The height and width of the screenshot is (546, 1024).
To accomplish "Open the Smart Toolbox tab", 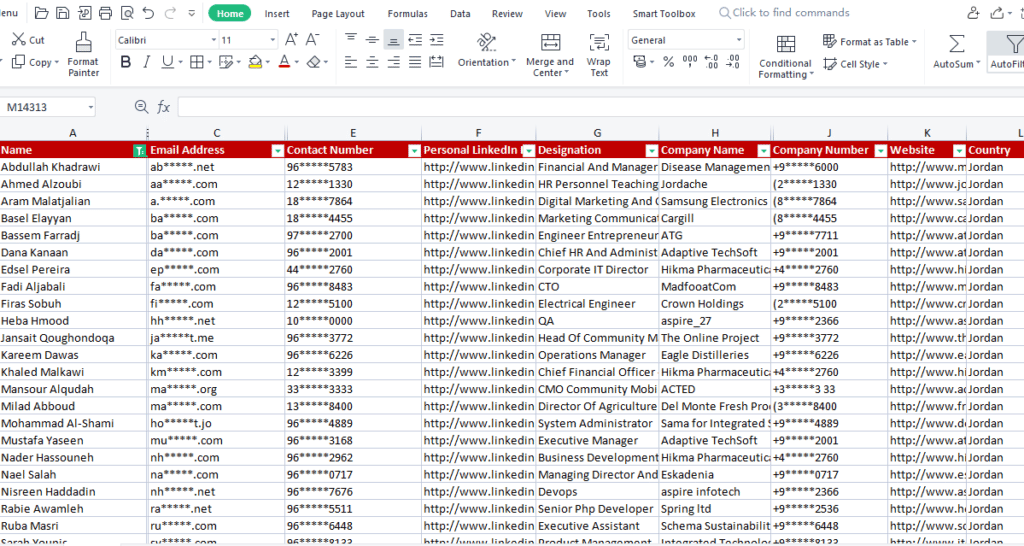I will point(664,13).
